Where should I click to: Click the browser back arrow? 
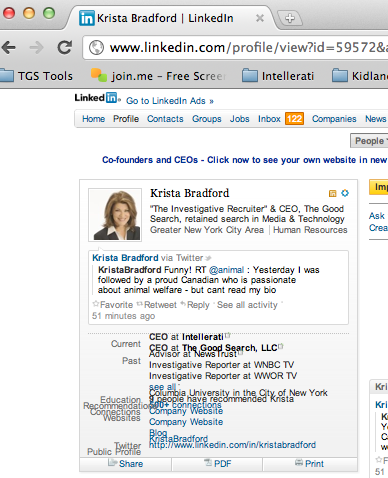pos(9,48)
